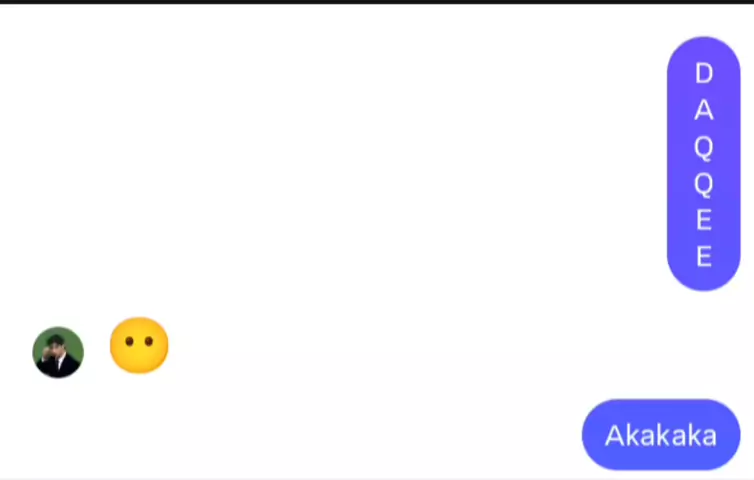
Task: Click the lower Q in vertical bubble
Action: point(704,184)
